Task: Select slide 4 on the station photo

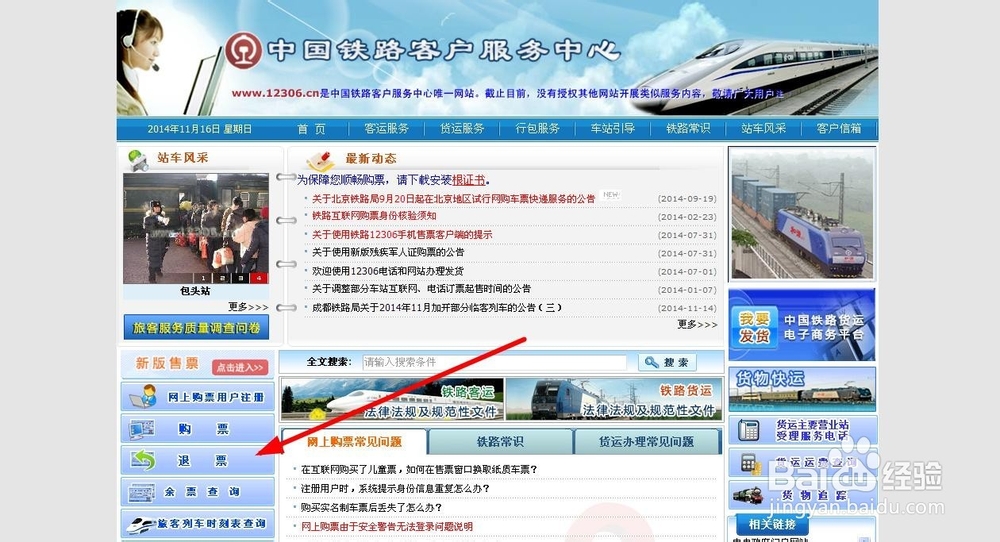Action: (x=259, y=279)
